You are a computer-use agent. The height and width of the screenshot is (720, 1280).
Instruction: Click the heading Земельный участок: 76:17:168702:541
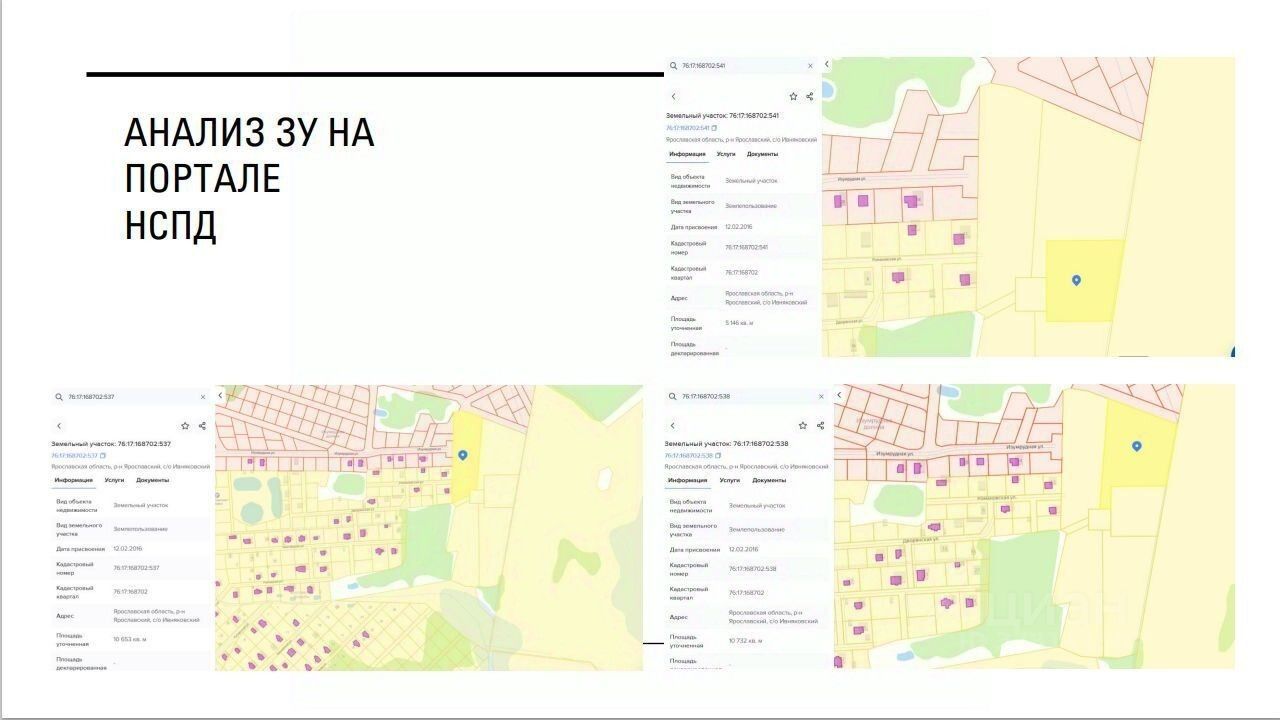[x=723, y=116]
